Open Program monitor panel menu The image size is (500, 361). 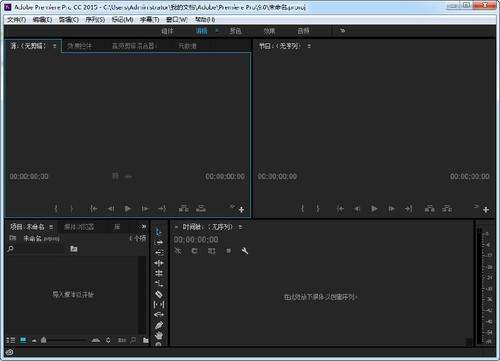(309, 46)
